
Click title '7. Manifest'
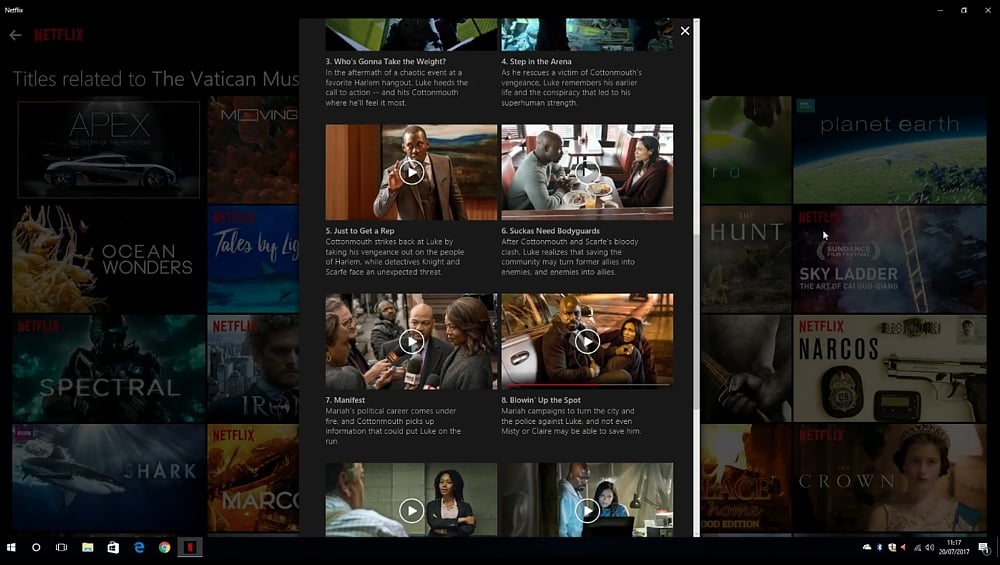click(x=345, y=400)
